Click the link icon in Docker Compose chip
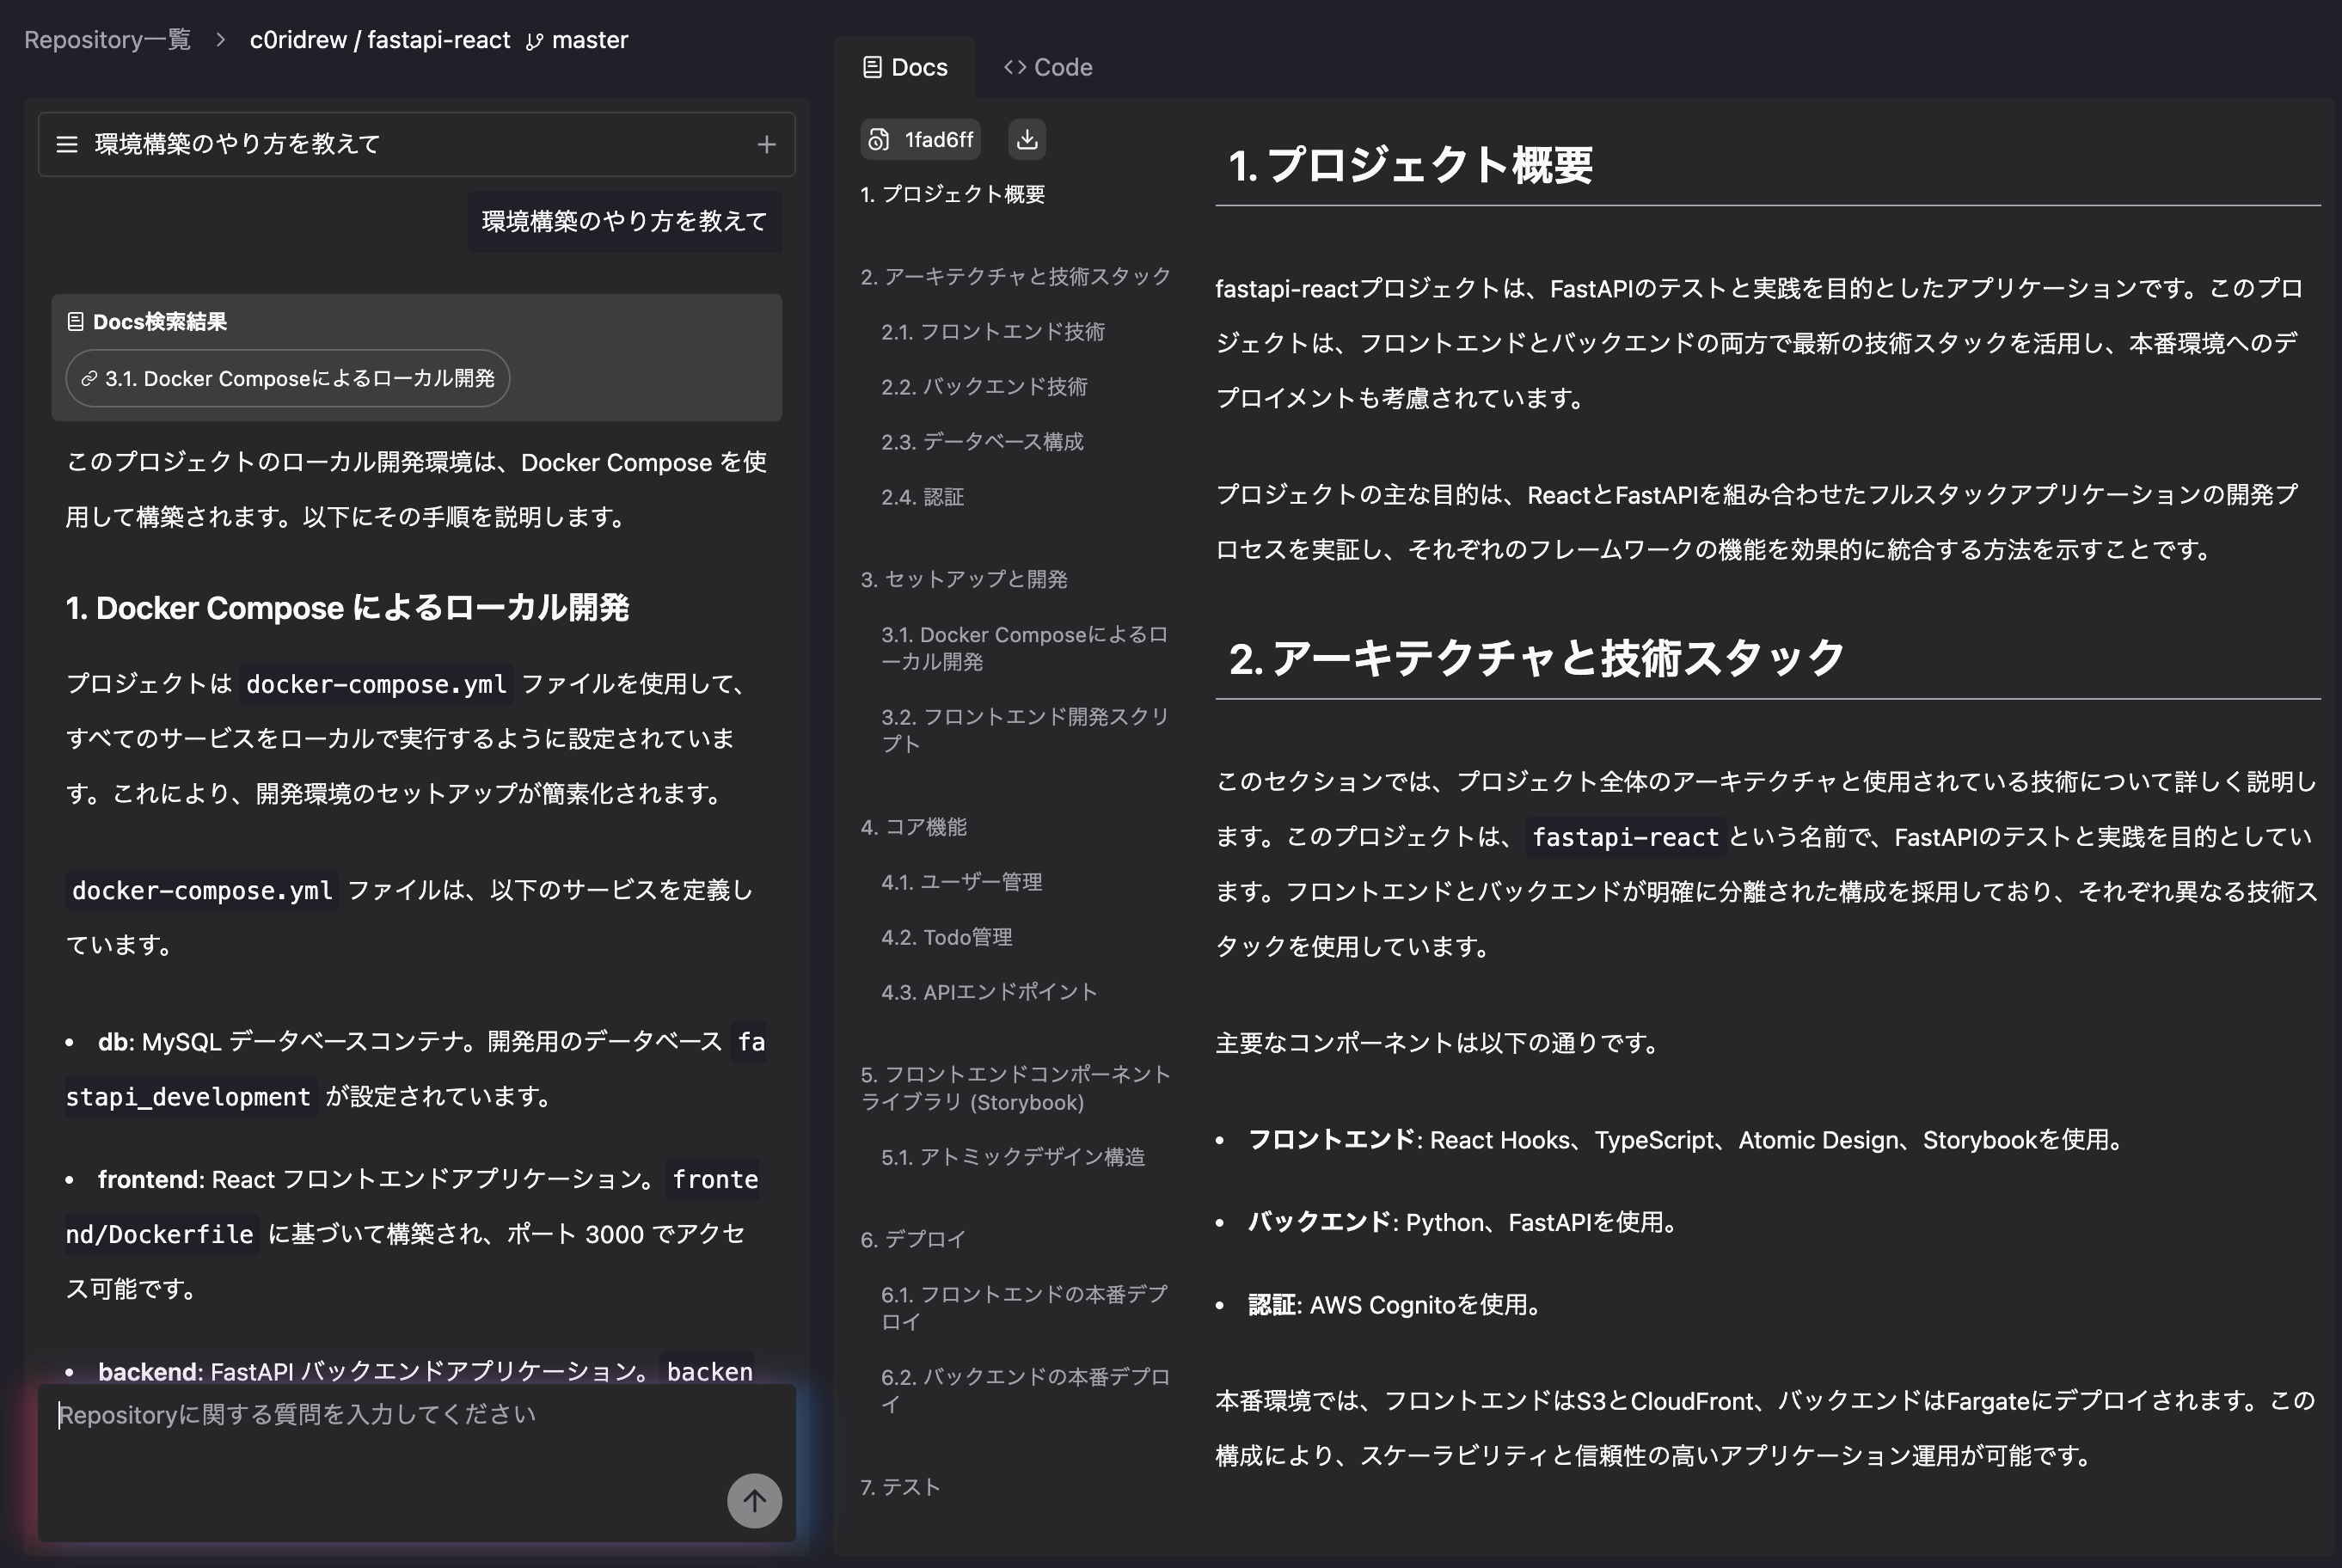The height and width of the screenshot is (1568, 2342). click(x=89, y=379)
